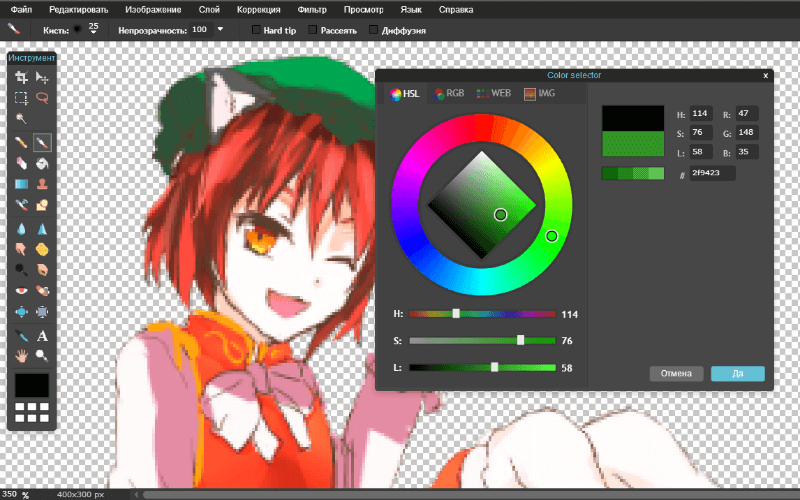
Task: Select the Lasso tool
Action: click(x=42, y=98)
